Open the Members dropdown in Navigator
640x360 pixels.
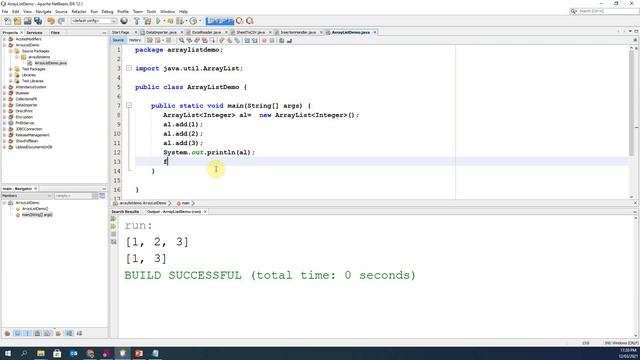tap(27, 196)
